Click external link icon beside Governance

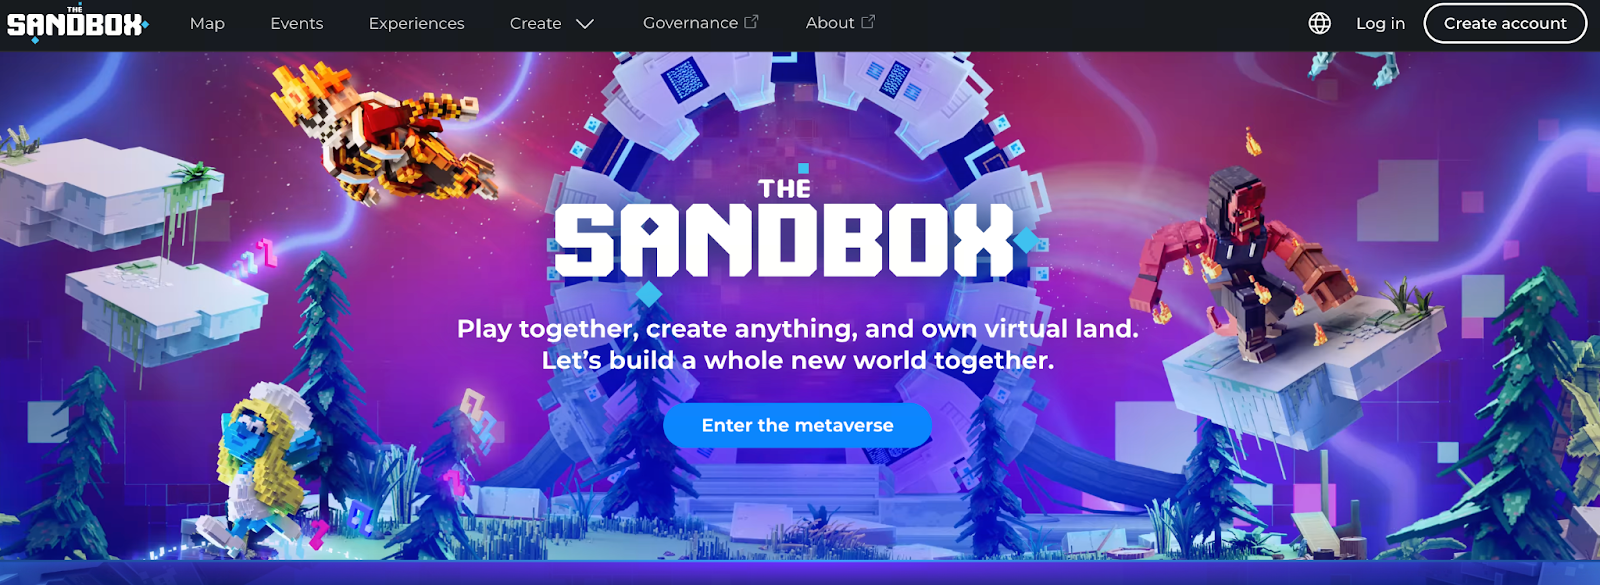point(751,21)
